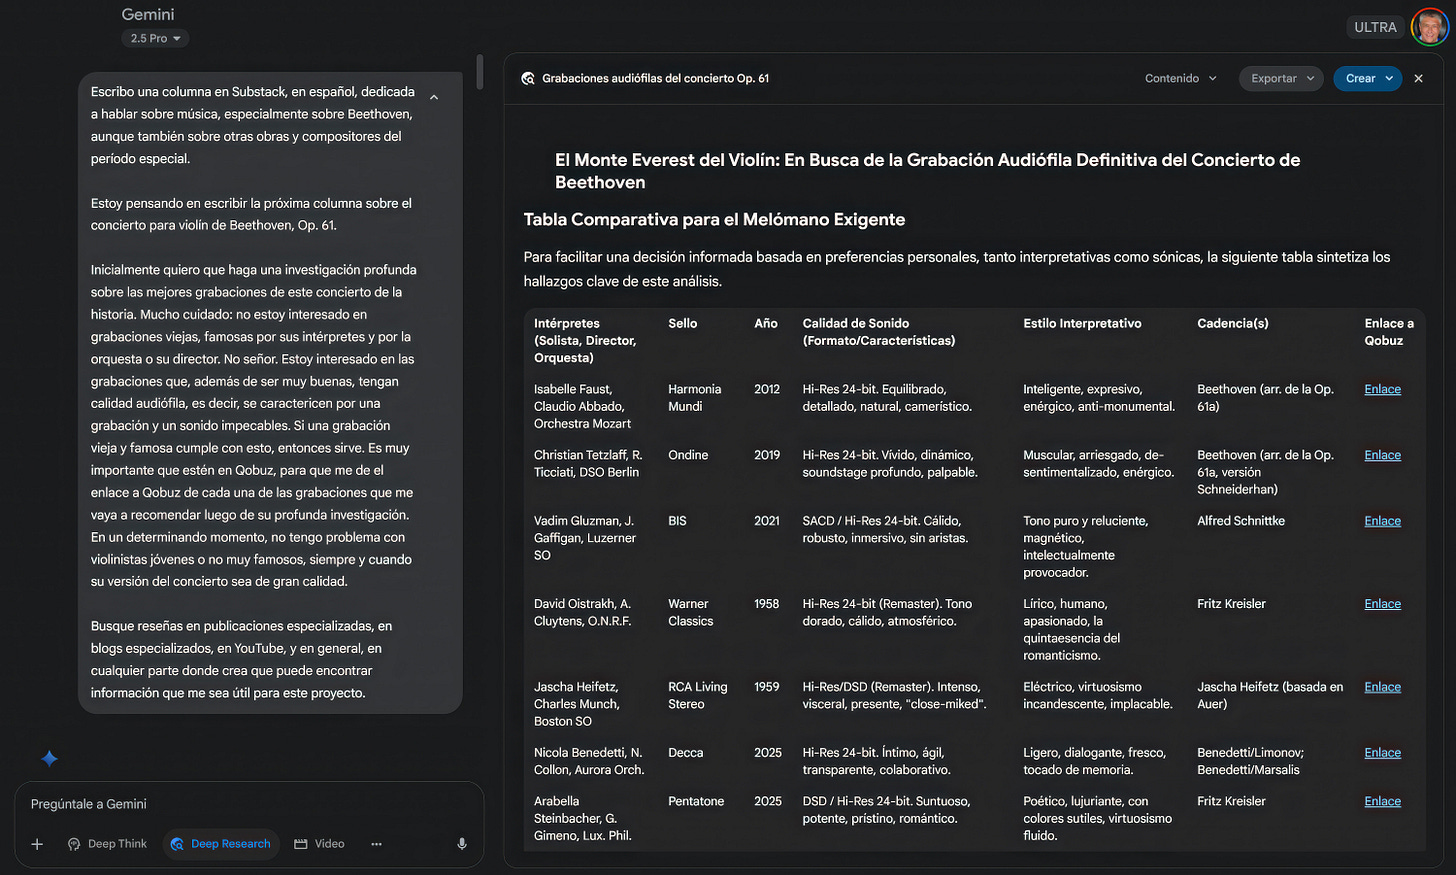Click the user profile avatar
This screenshot has height=875, width=1456.
(1430, 27)
